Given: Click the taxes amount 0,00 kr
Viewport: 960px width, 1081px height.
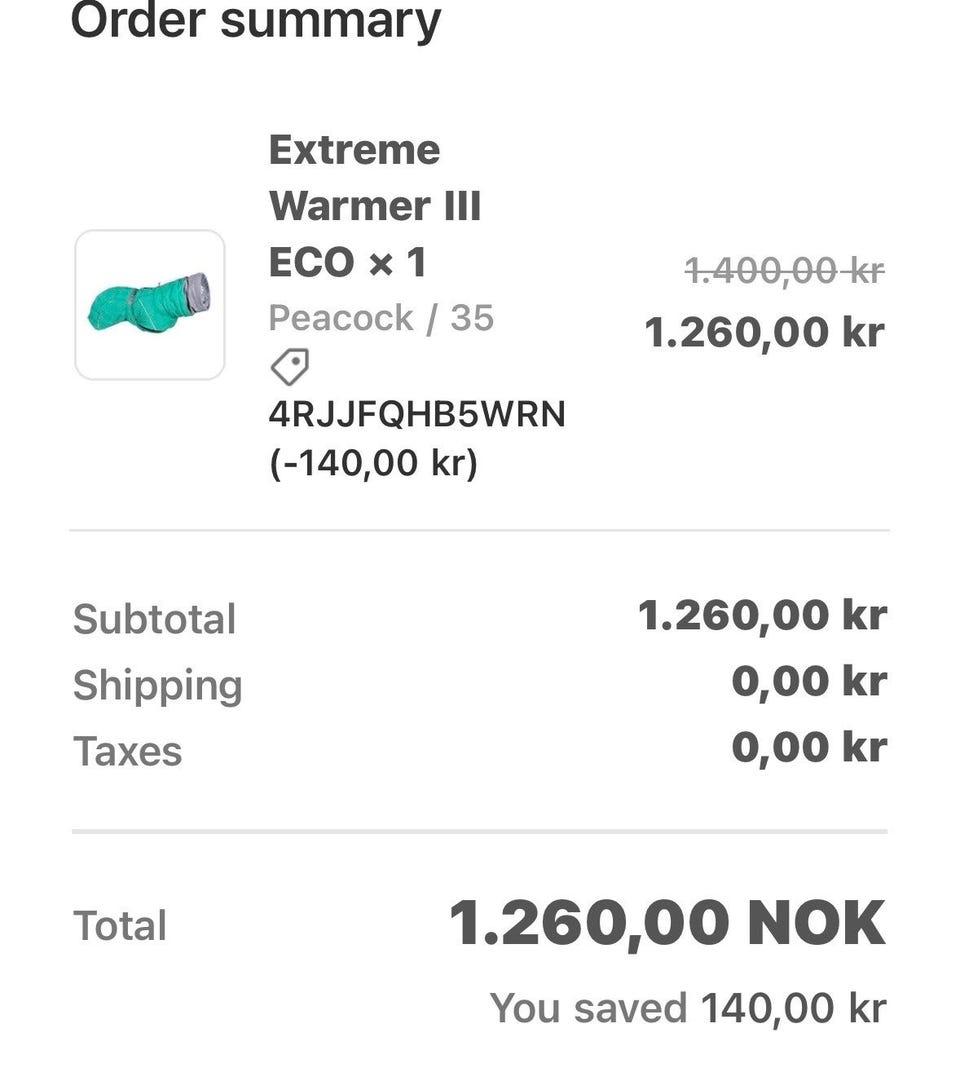Looking at the screenshot, I should click(x=809, y=748).
